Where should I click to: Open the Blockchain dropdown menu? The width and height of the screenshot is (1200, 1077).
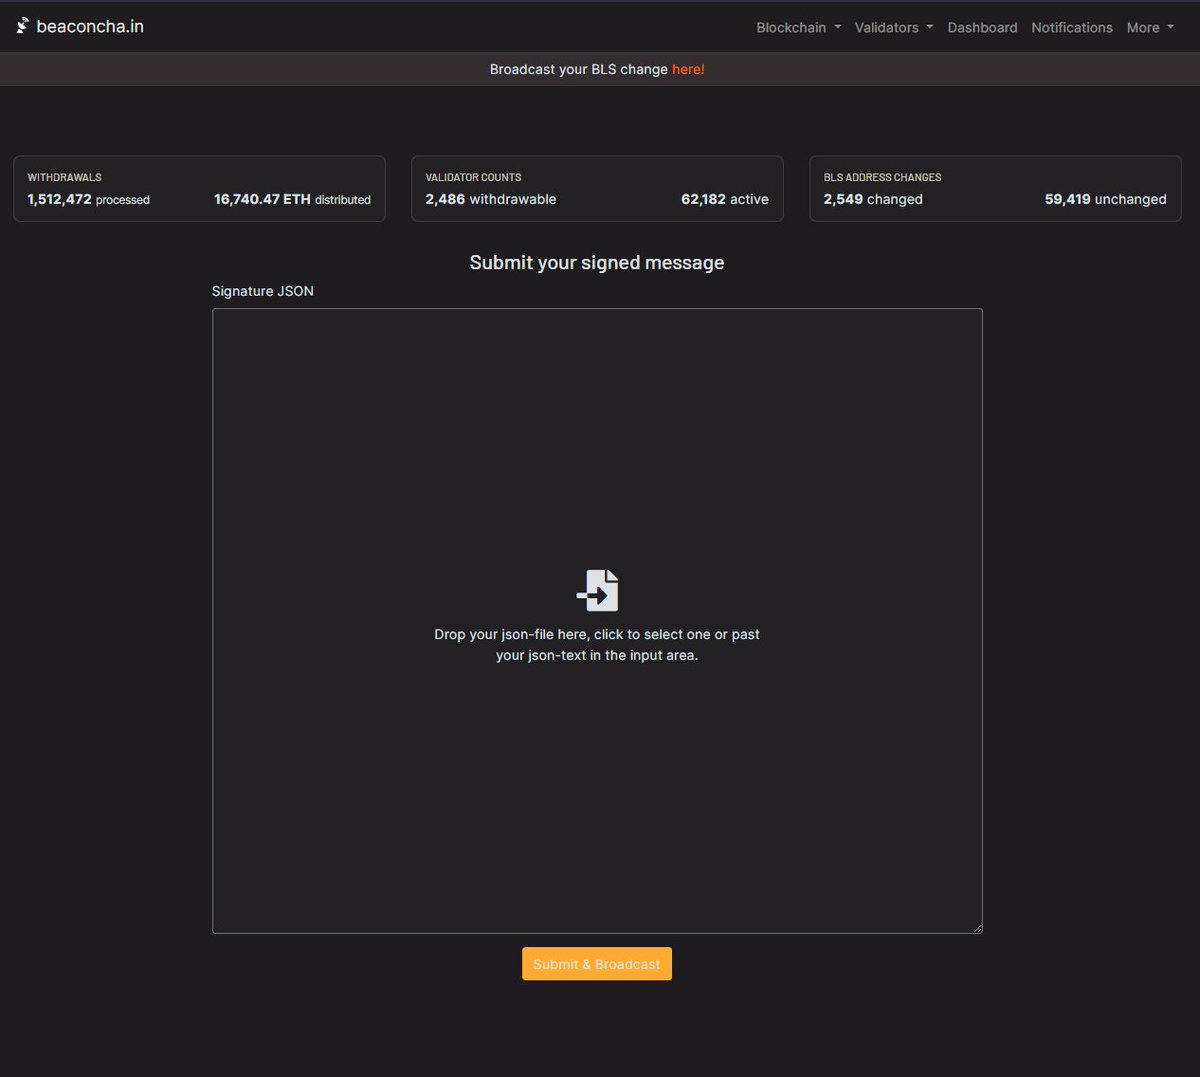pos(798,27)
